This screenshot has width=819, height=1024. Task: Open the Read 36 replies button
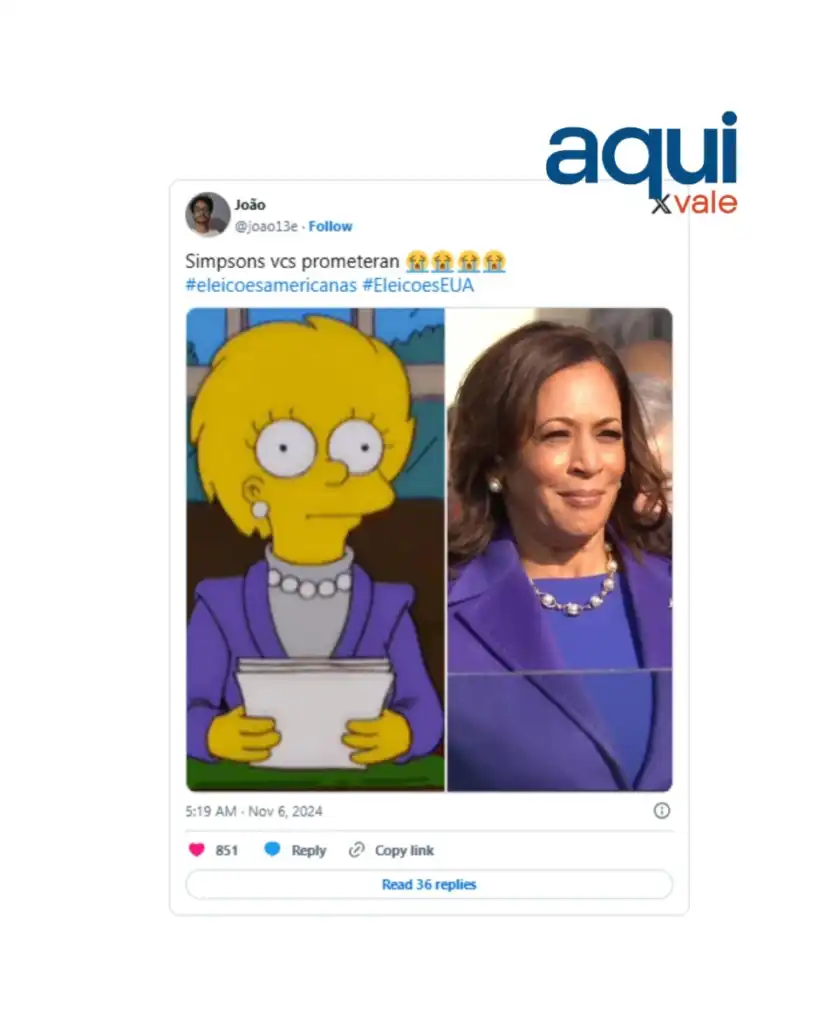coord(429,884)
